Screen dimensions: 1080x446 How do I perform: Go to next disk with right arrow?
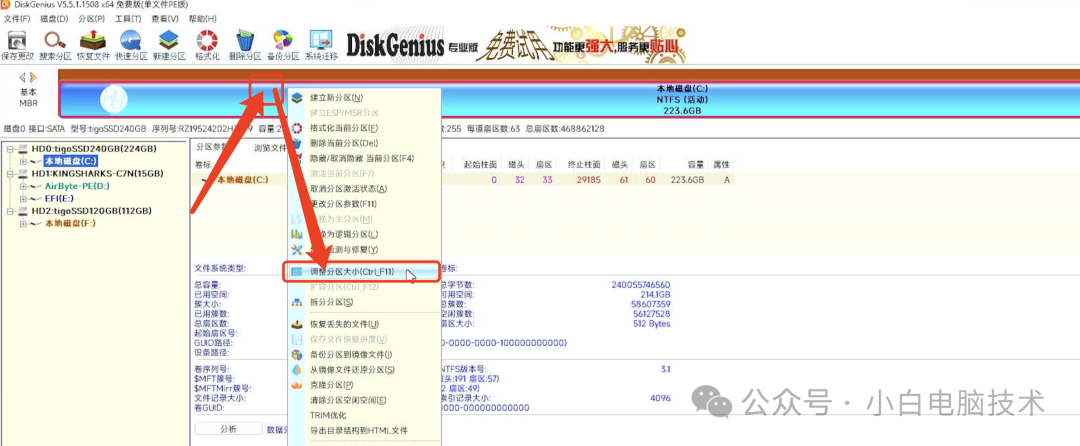point(32,77)
